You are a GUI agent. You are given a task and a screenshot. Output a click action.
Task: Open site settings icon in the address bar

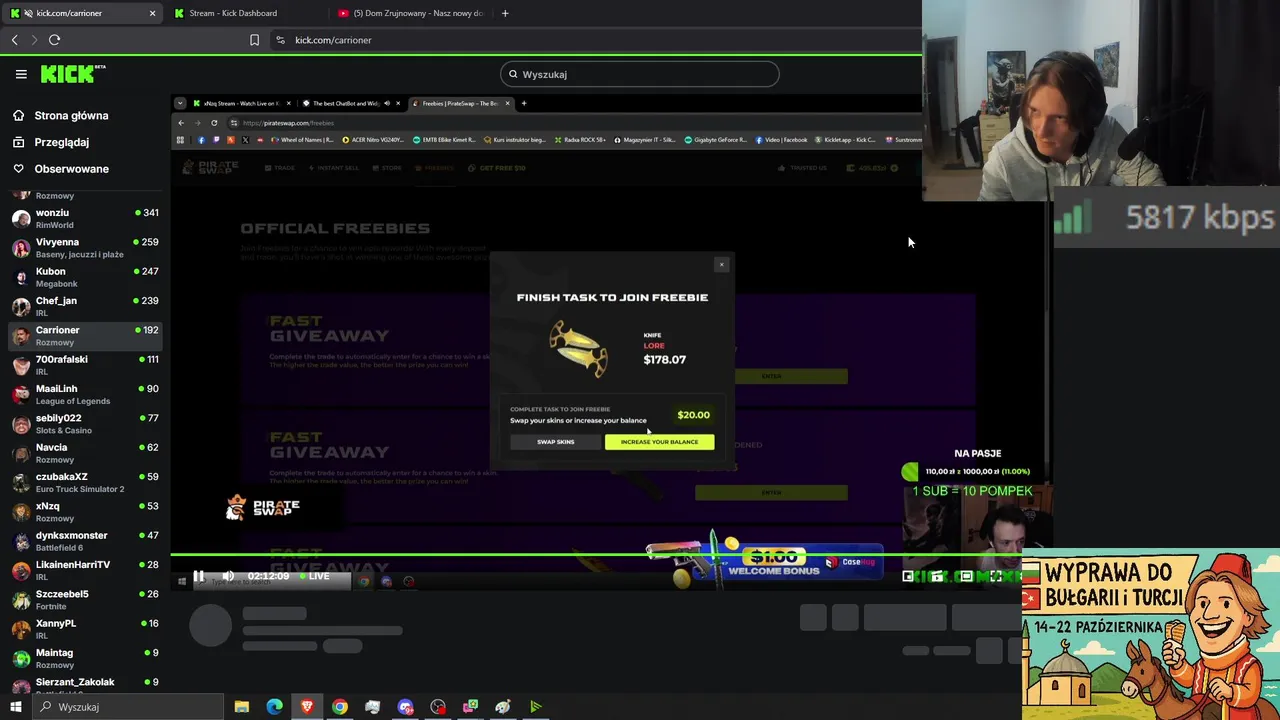coord(280,40)
